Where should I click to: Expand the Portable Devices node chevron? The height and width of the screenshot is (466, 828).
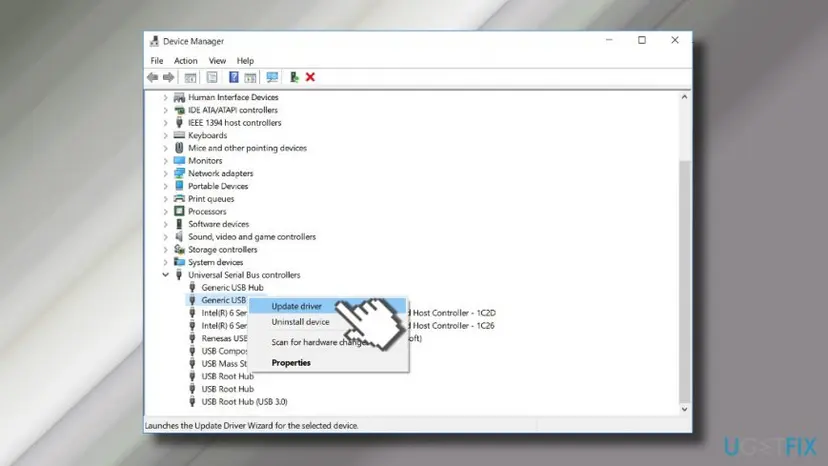165,186
